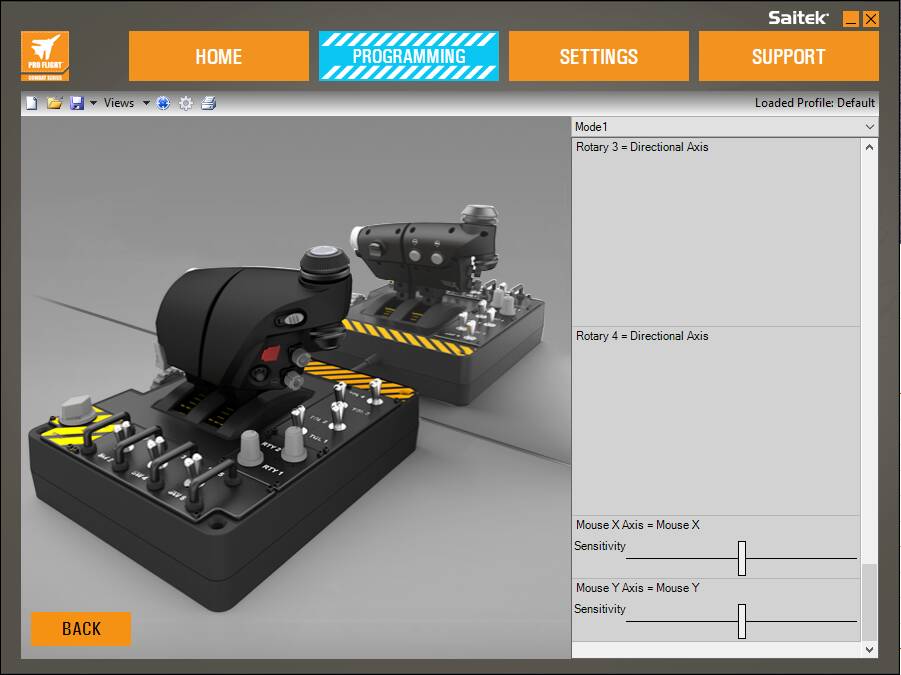The height and width of the screenshot is (675, 901).
Task: Open the gear options icon in toolbar
Action: 186,103
